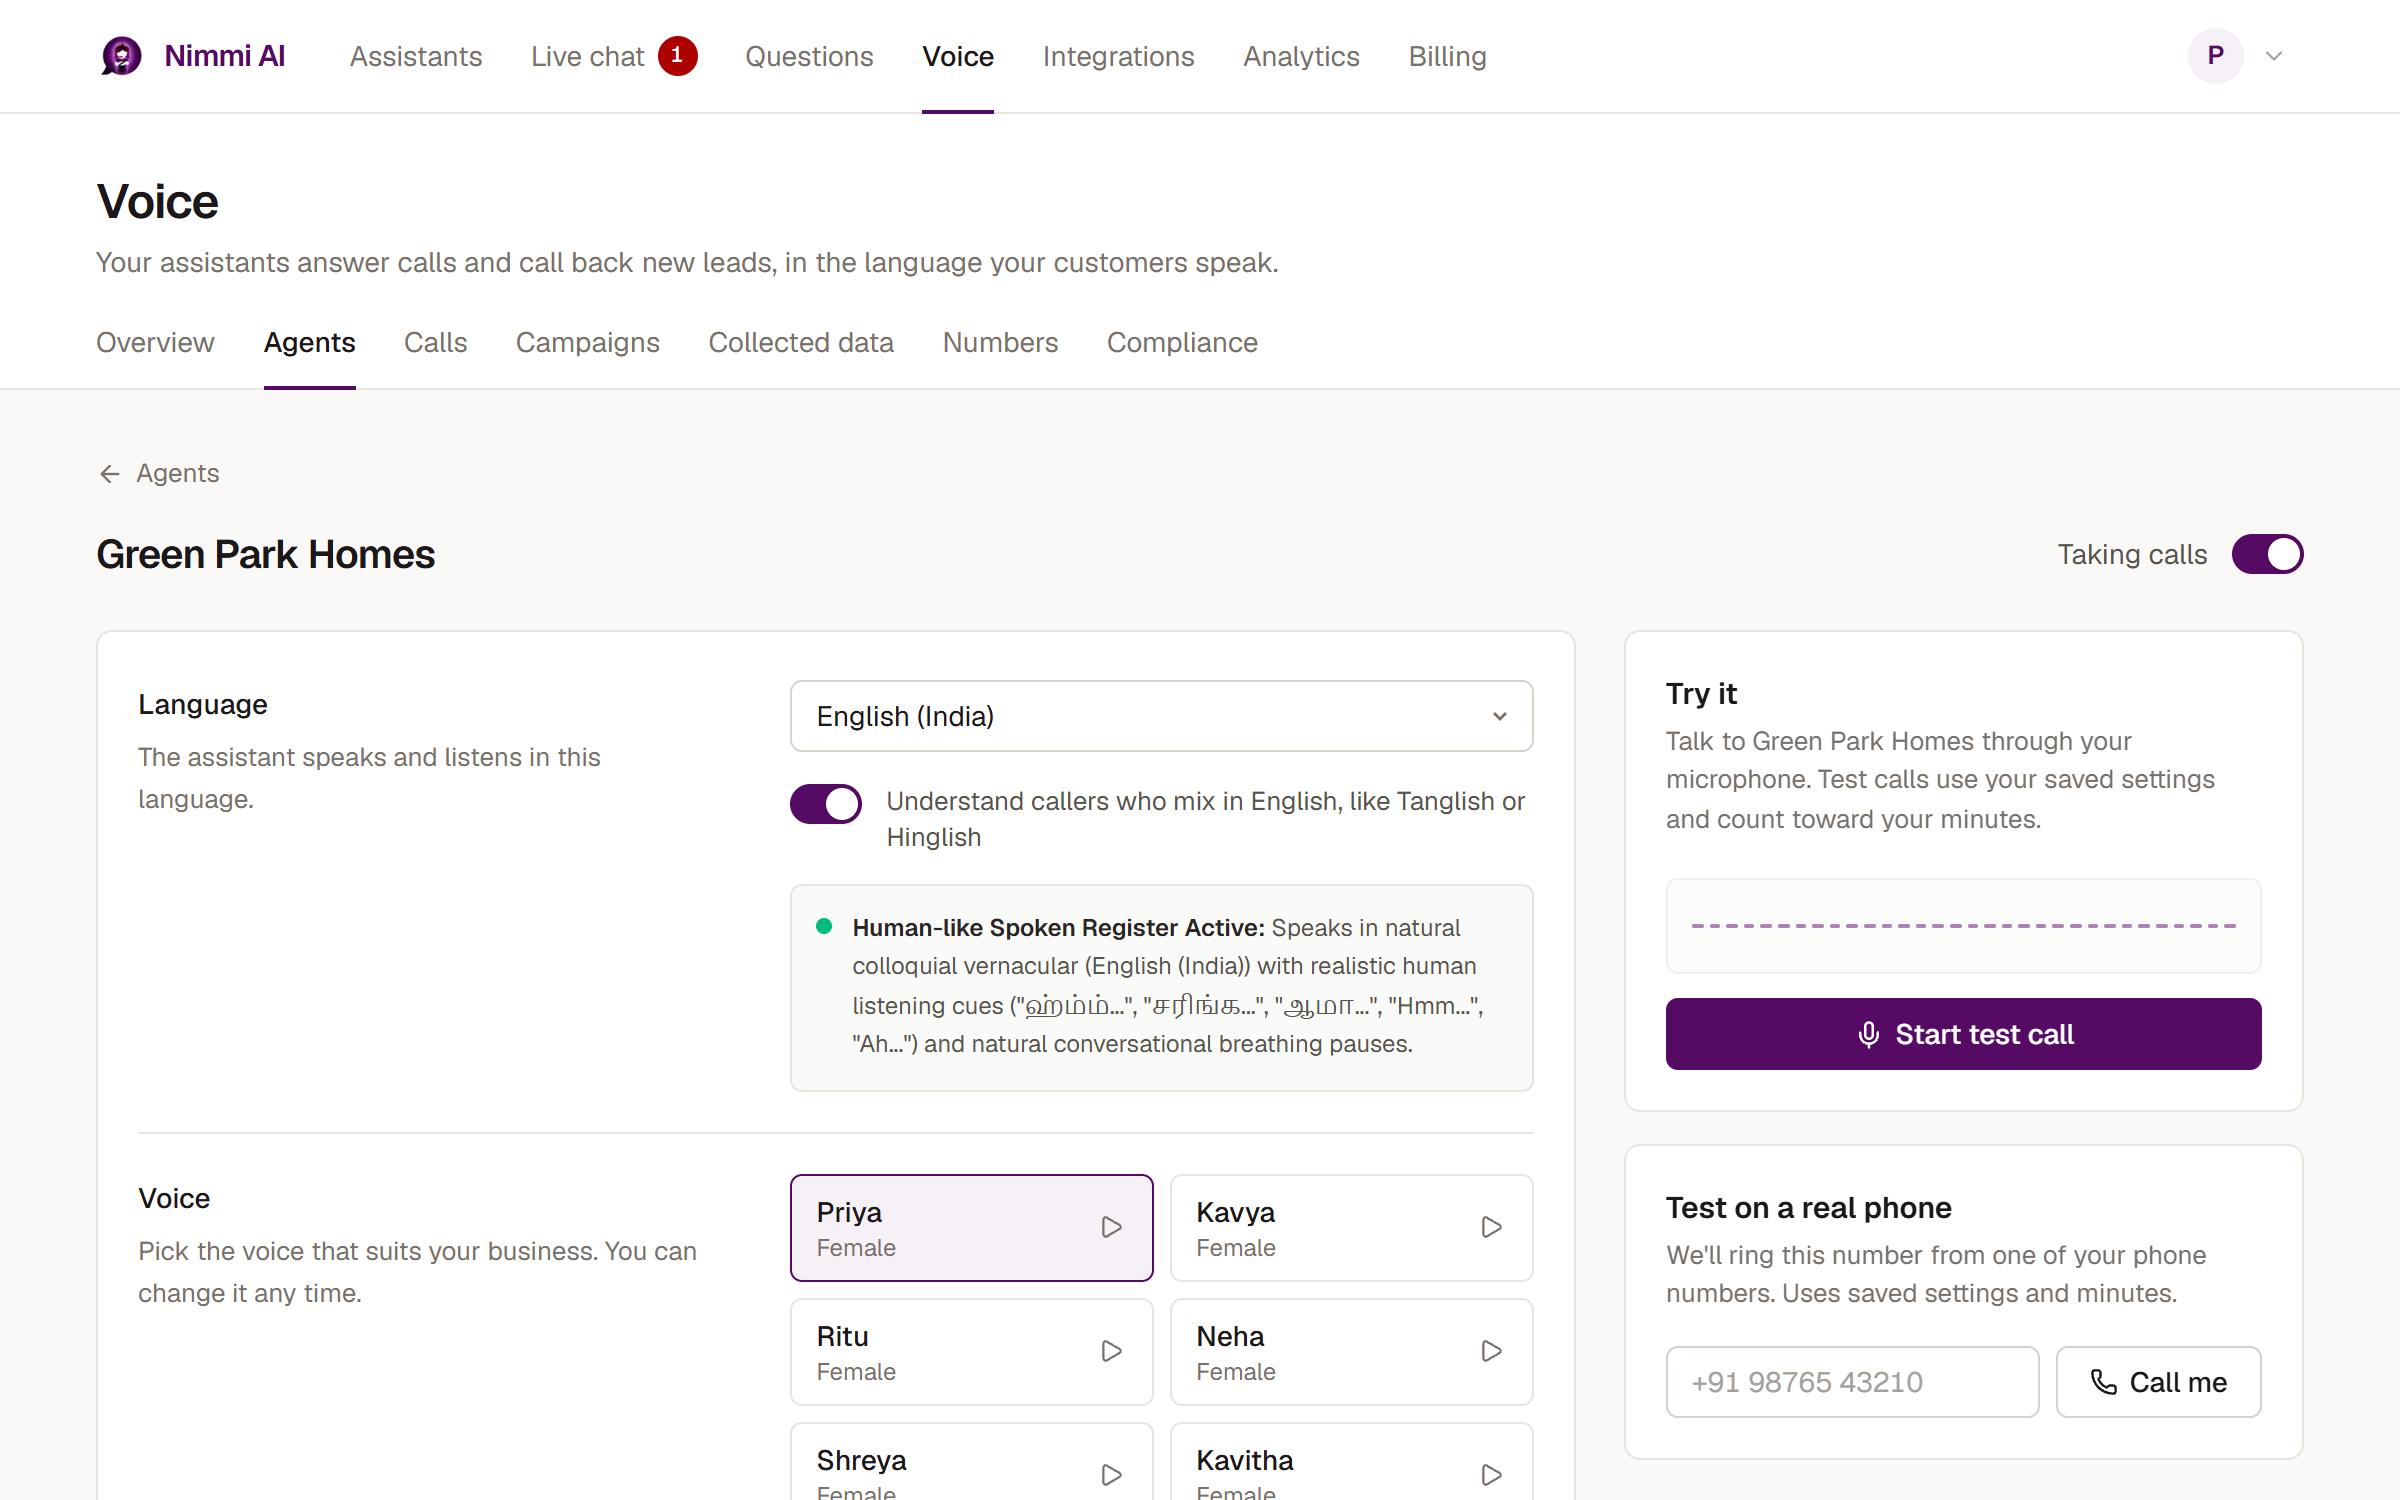This screenshot has height=1500, width=2400.
Task: Play the Shreya voice preview
Action: point(1111,1475)
